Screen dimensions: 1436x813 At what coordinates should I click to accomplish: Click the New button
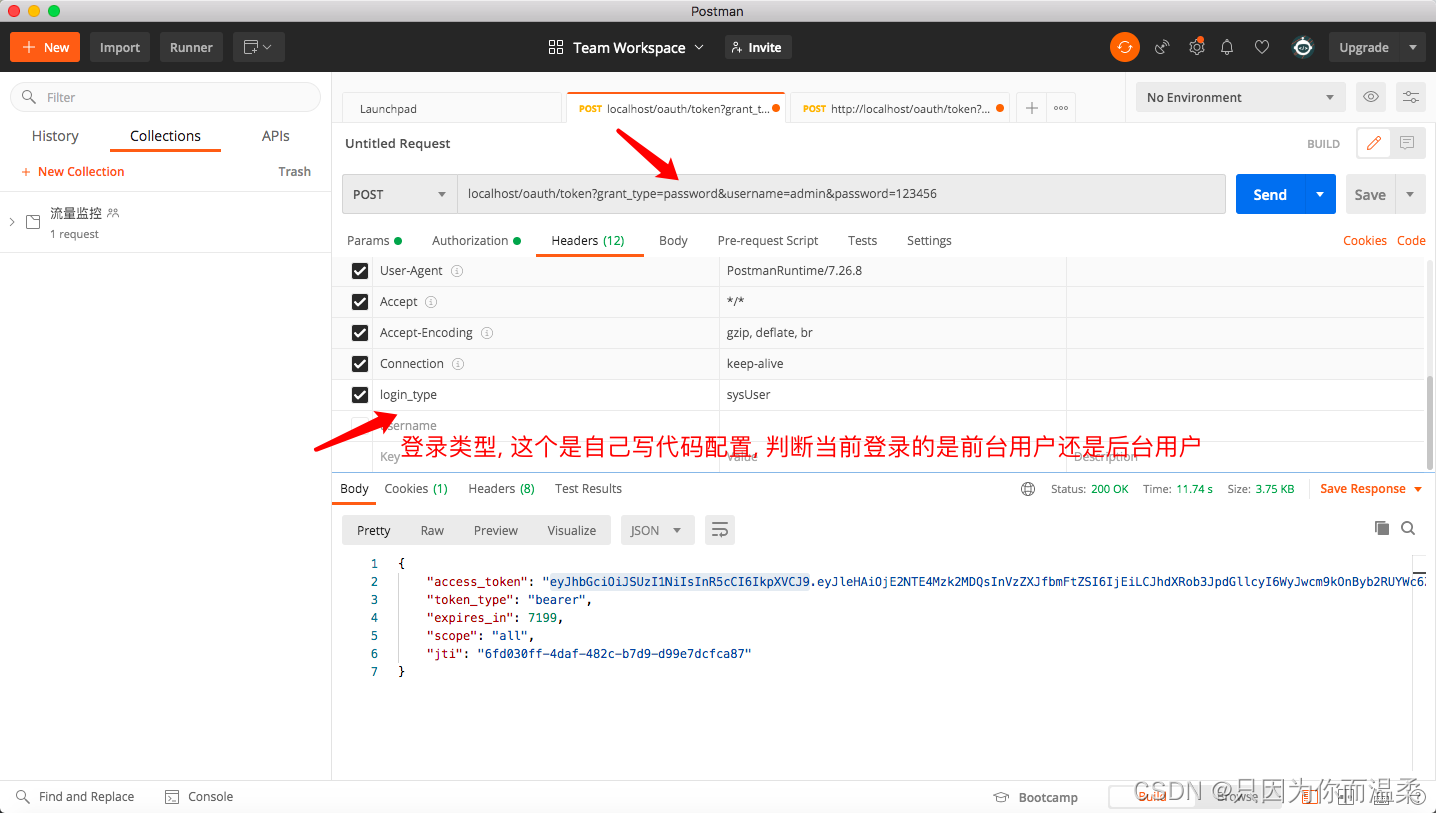46,47
